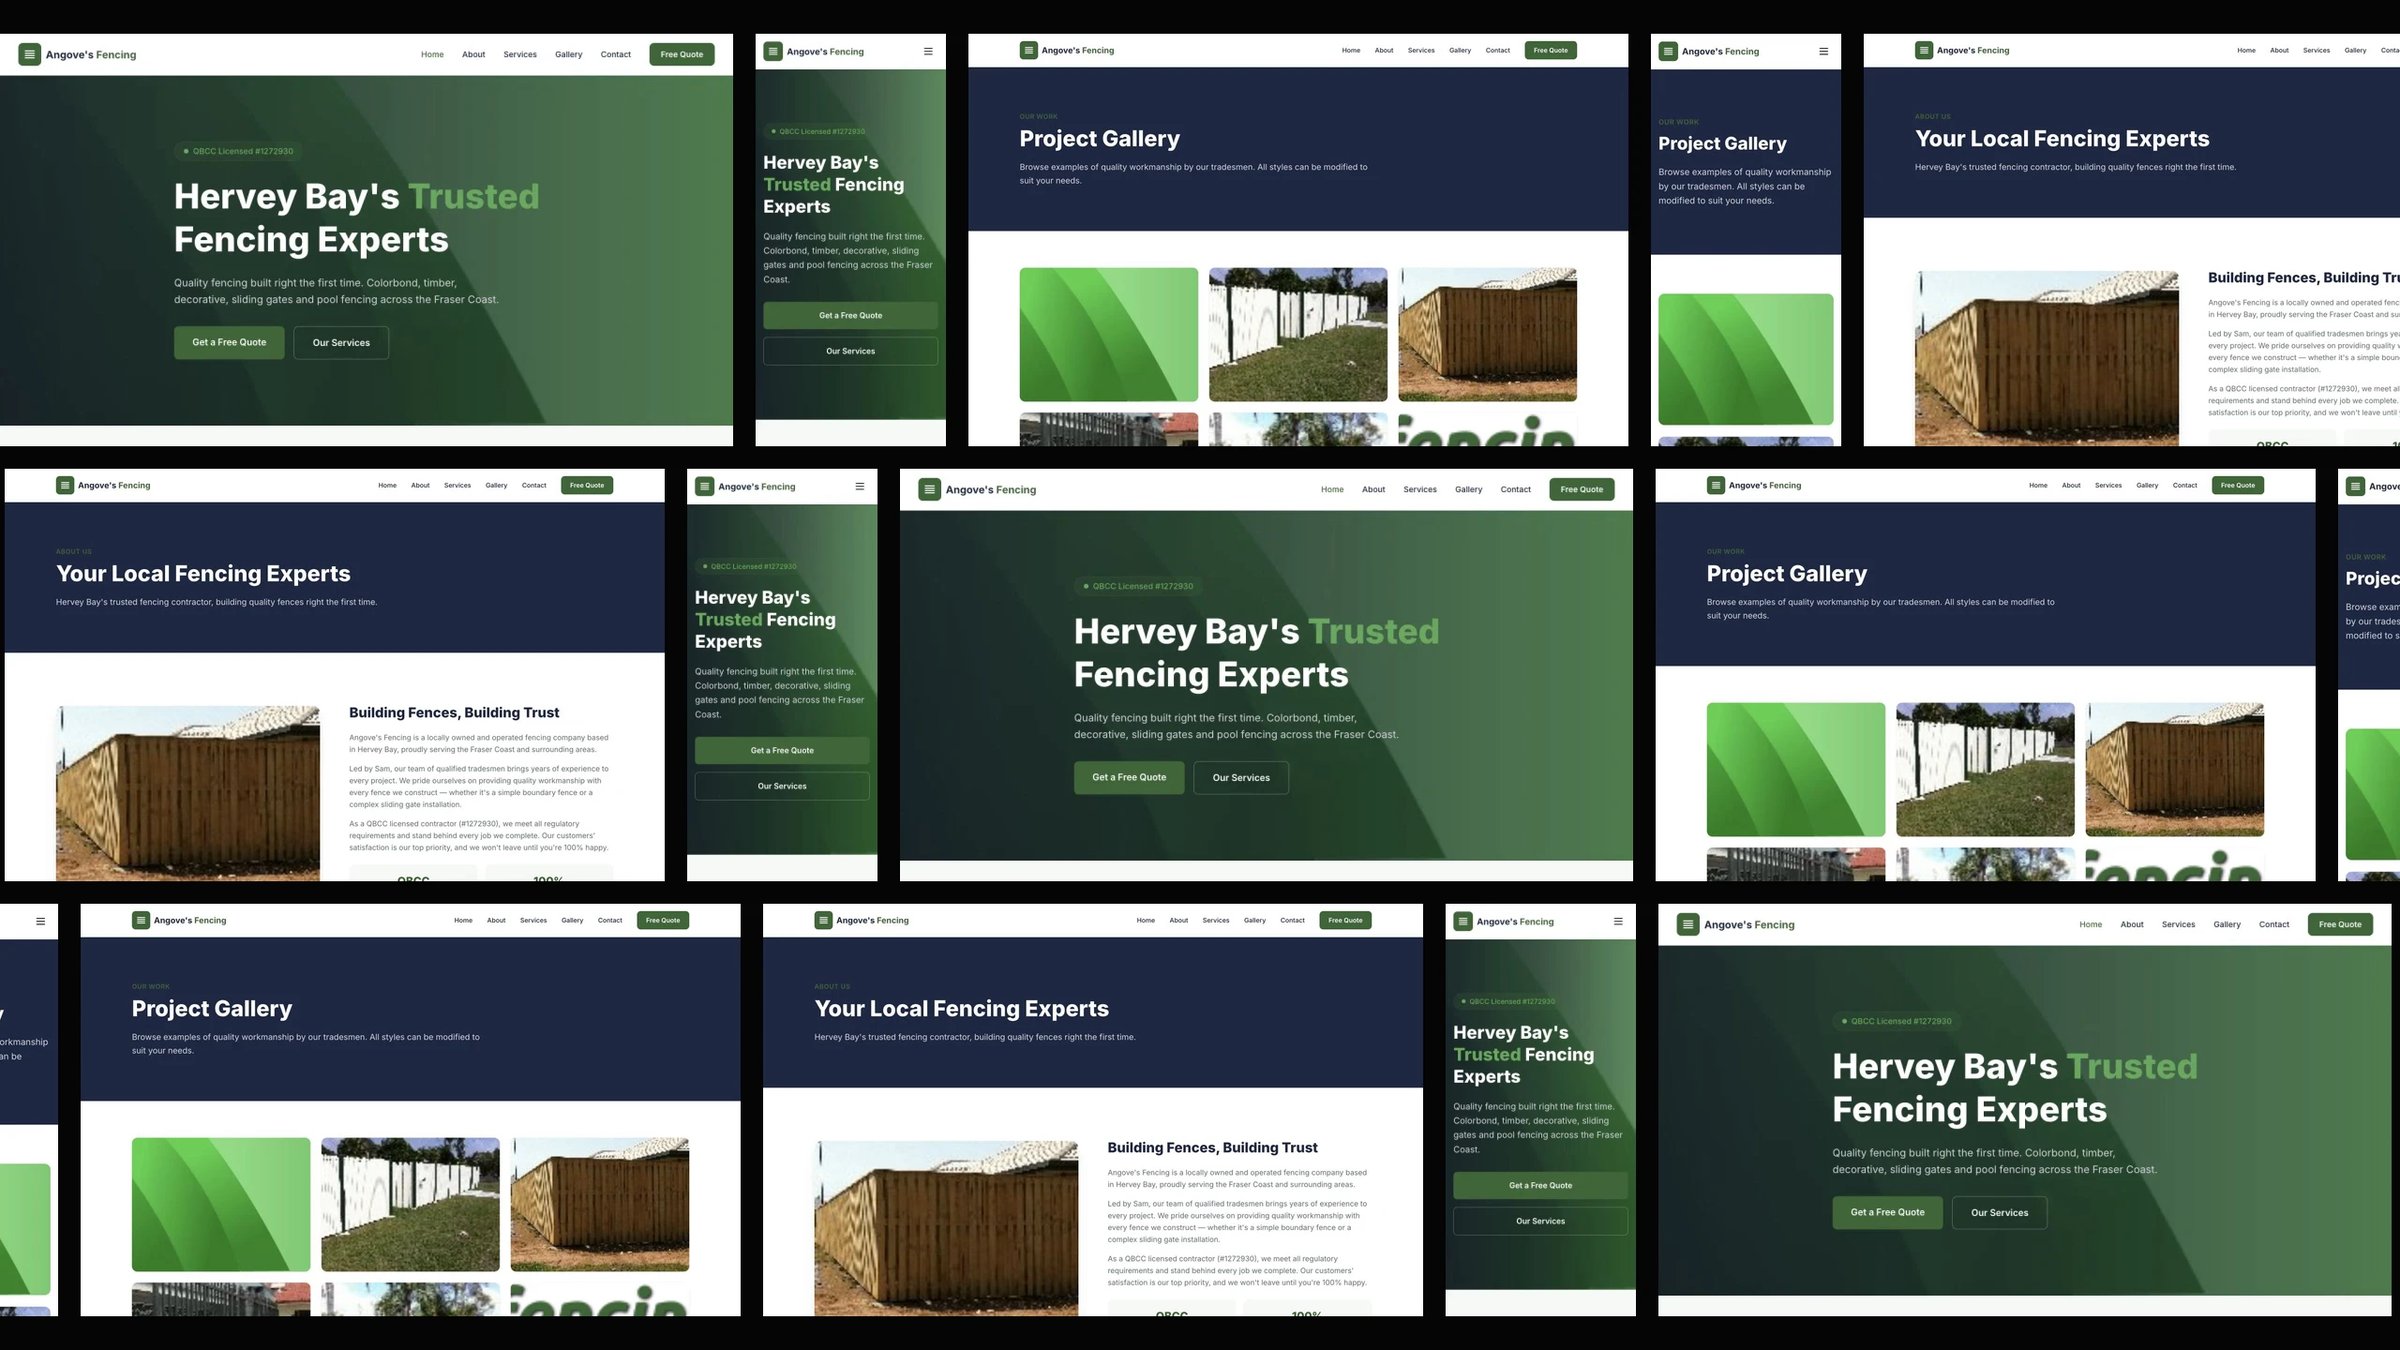Click Project Gallery heading in top-row desktop gallery
Image resolution: width=2400 pixels, height=1350 pixels.
pyautogui.click(x=1100, y=138)
